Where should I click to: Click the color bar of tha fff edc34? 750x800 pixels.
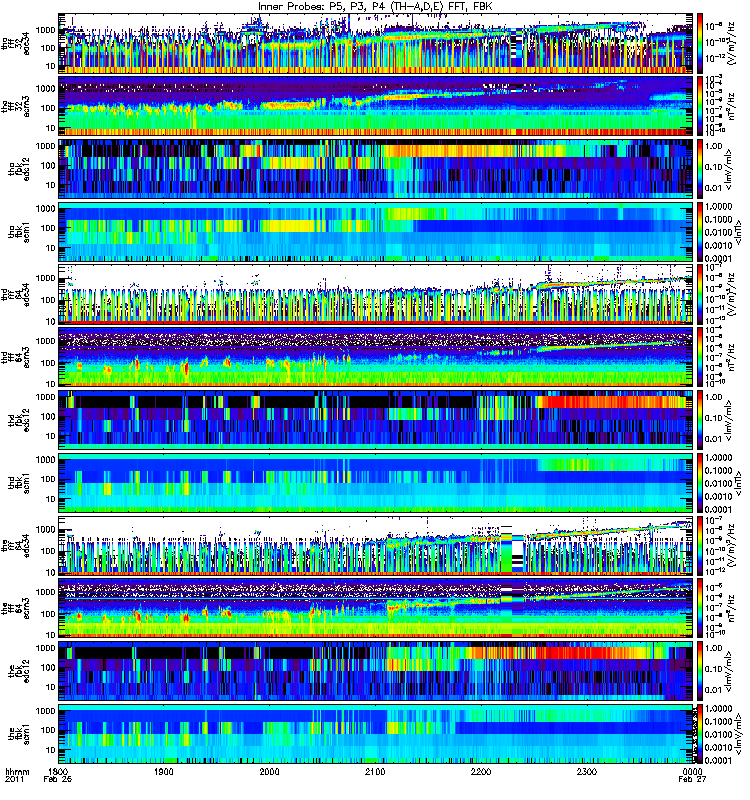[x=699, y=43]
